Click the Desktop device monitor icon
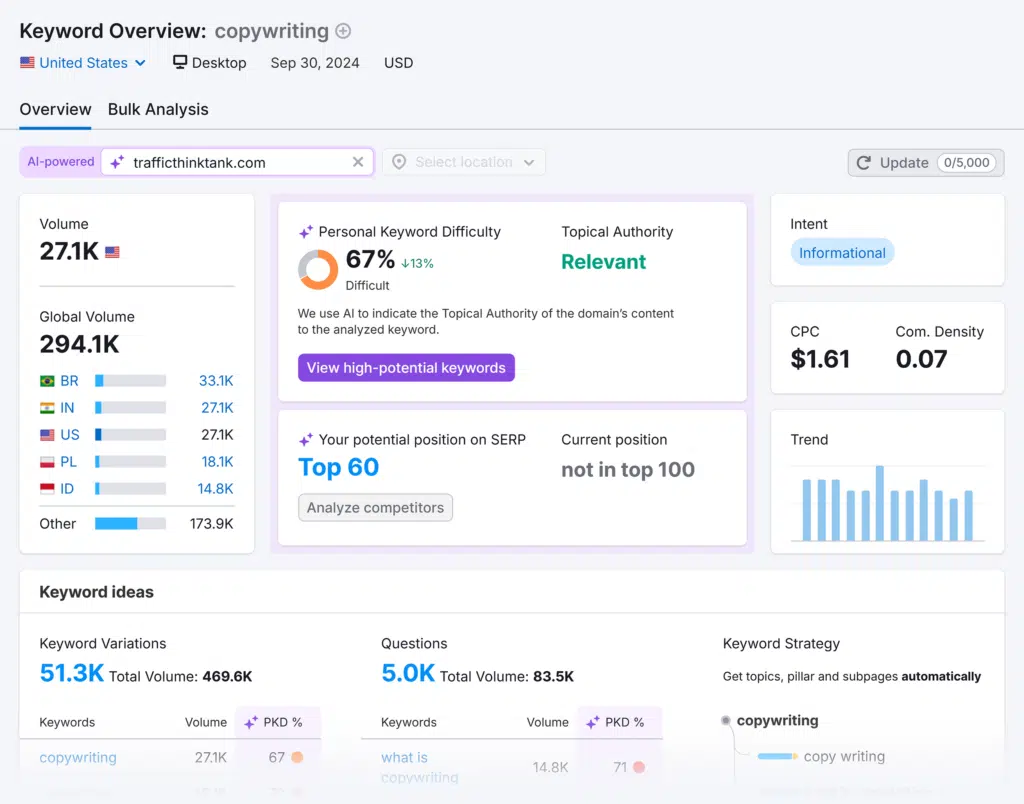Image resolution: width=1024 pixels, height=804 pixels. [180, 62]
